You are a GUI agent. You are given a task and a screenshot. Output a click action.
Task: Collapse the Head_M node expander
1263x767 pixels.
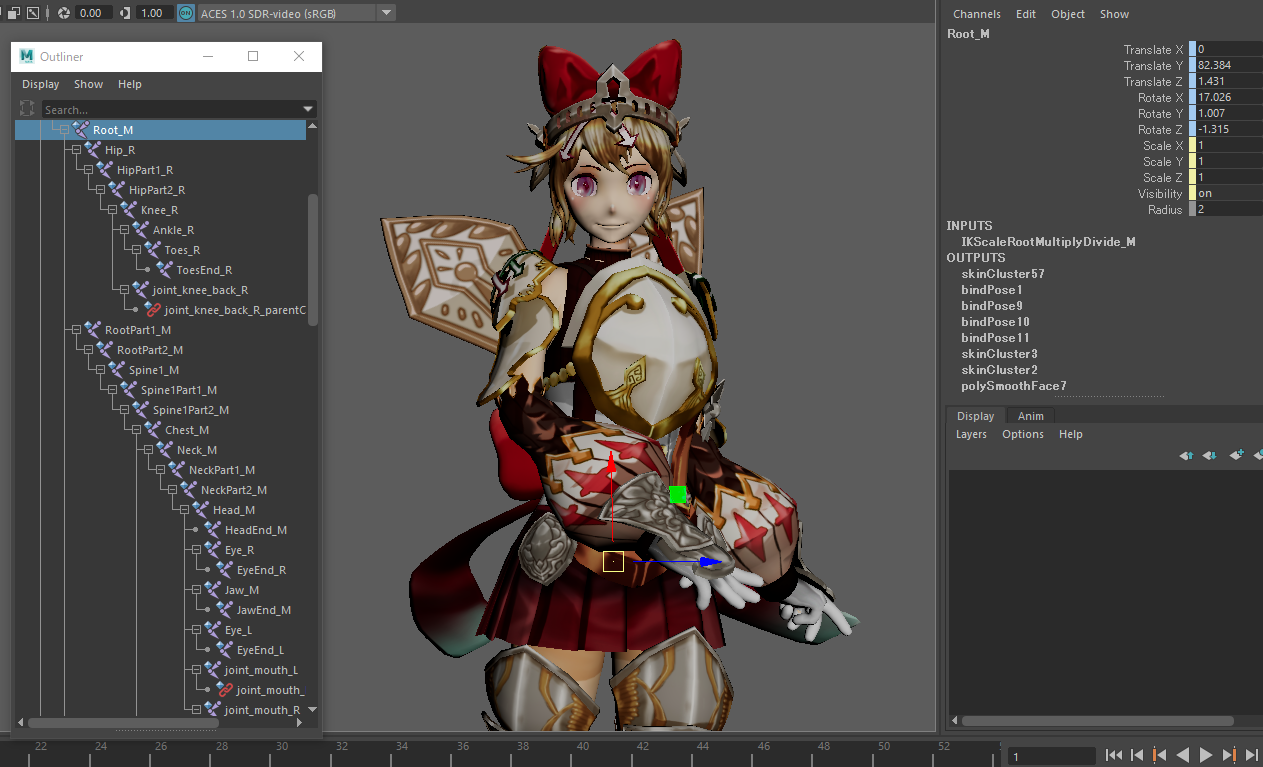(x=184, y=510)
